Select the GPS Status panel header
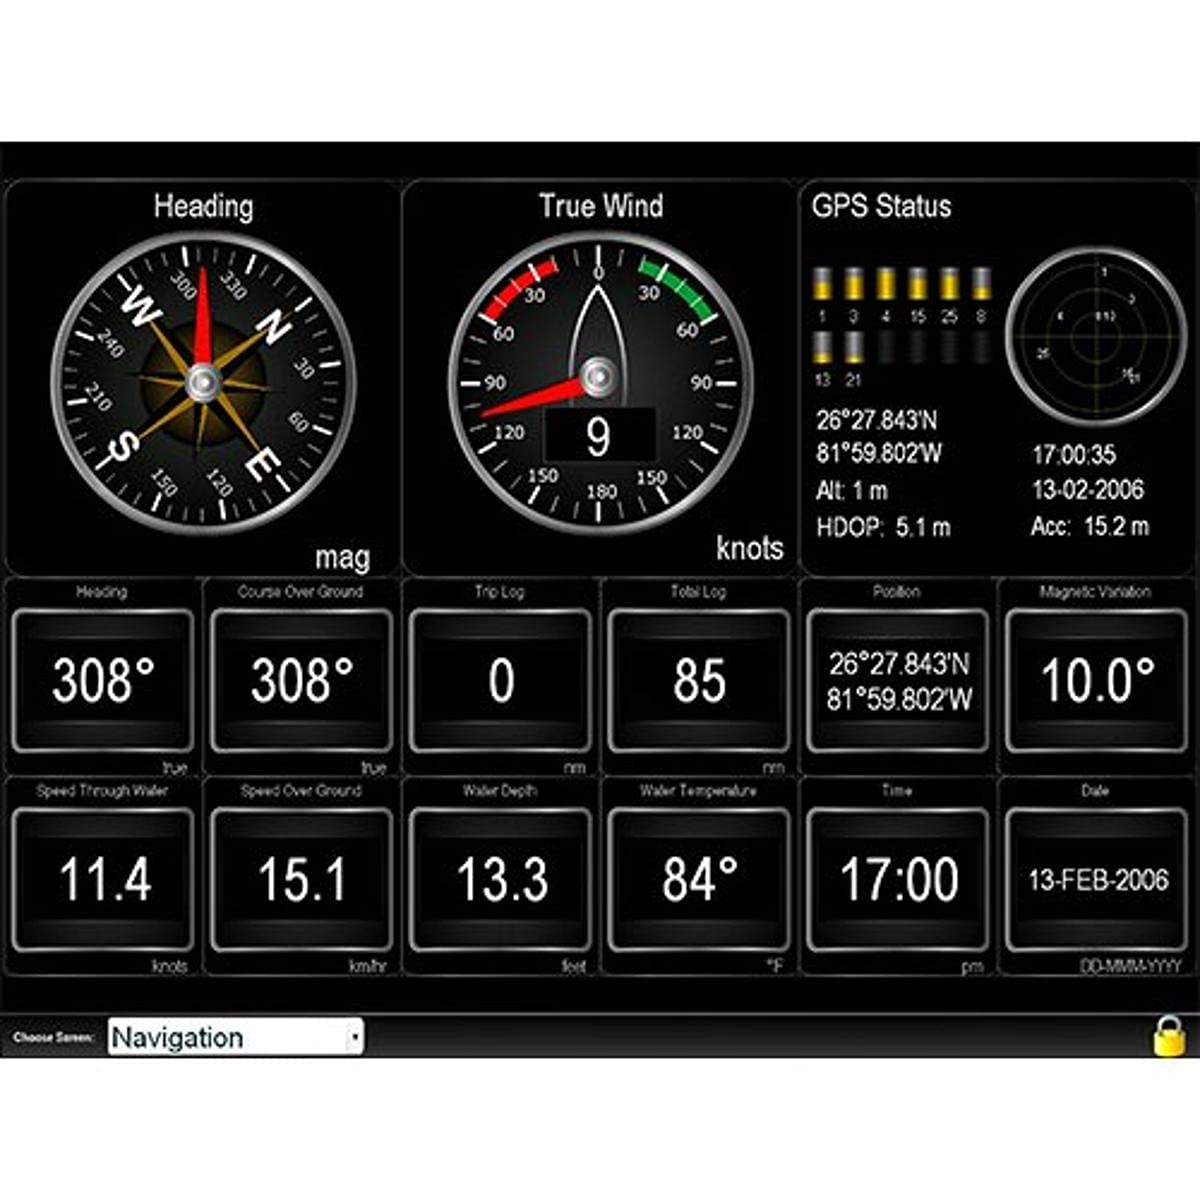This screenshot has width=1200, height=1200. click(884, 205)
